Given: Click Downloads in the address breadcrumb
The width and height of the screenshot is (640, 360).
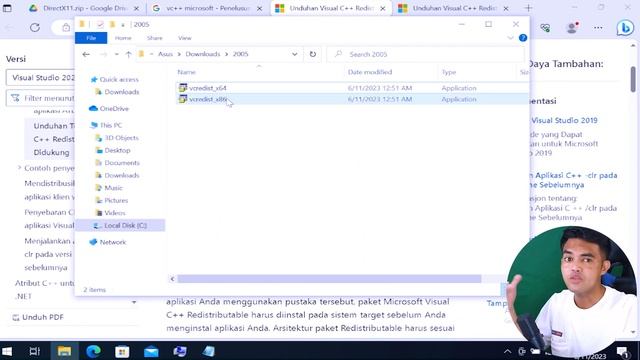Looking at the screenshot, I should pyautogui.click(x=202, y=54).
